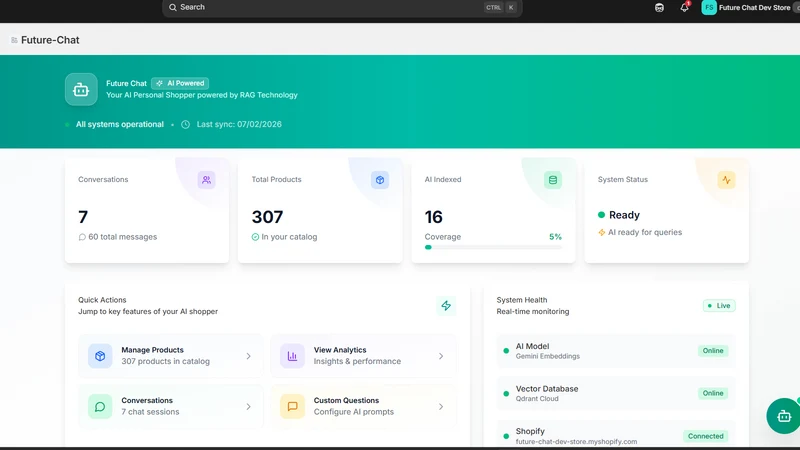Click the AI Indexed database icon
Screen dimensions: 800x450
[x=553, y=180]
